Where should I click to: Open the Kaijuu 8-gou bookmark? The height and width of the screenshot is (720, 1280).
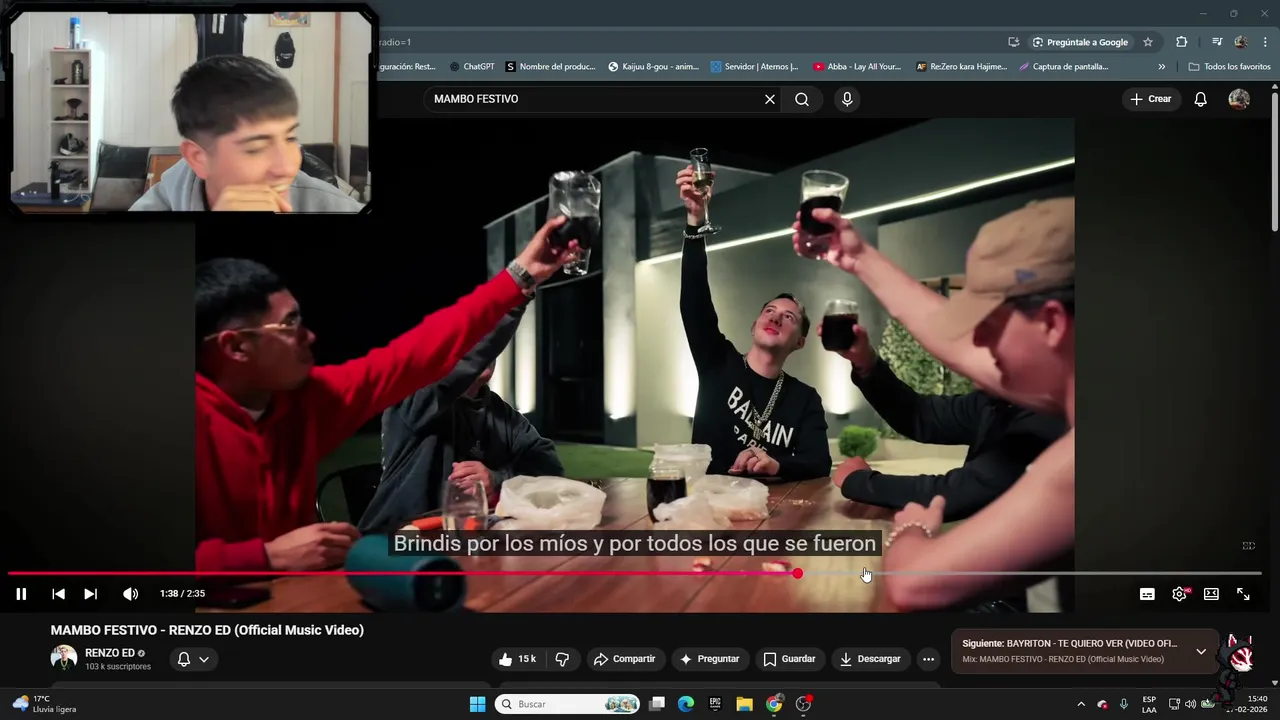tap(654, 67)
